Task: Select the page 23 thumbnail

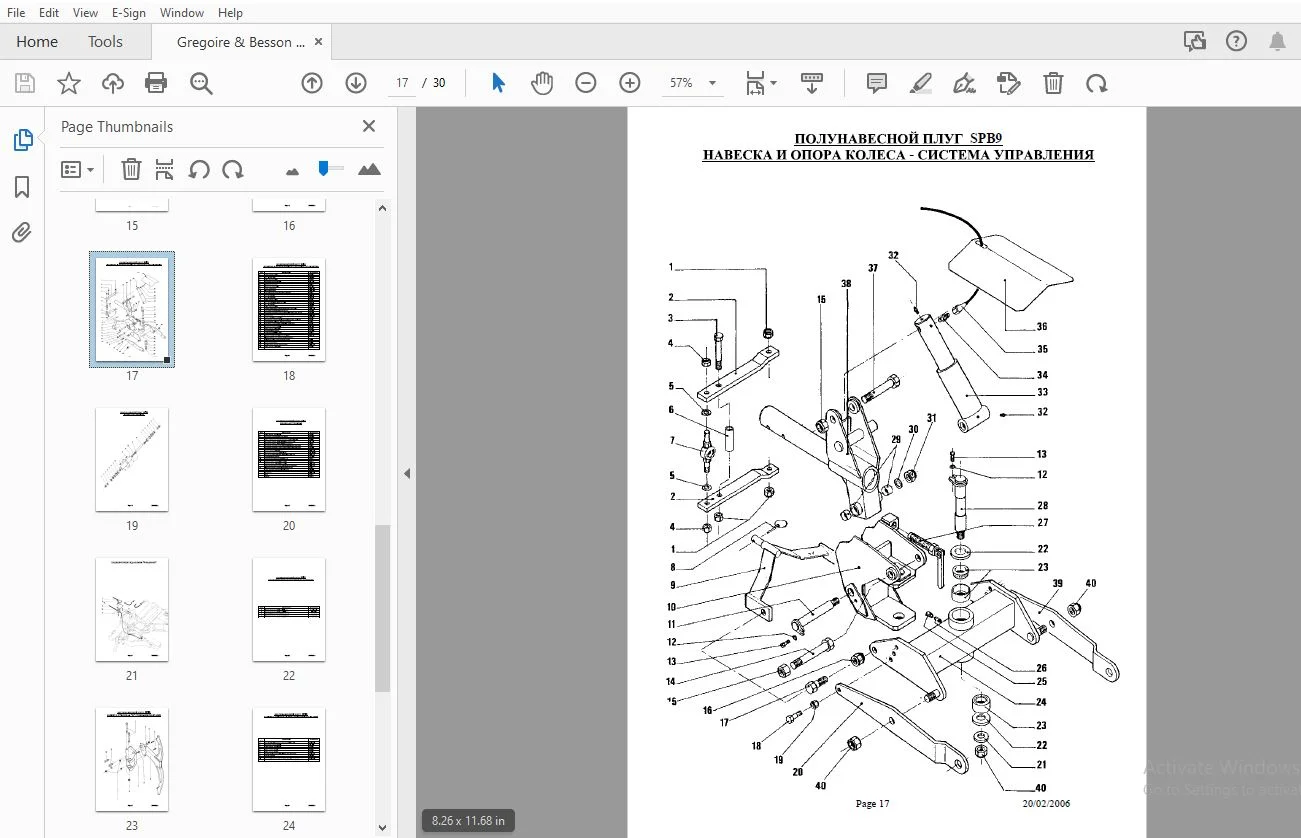Action: click(x=132, y=759)
